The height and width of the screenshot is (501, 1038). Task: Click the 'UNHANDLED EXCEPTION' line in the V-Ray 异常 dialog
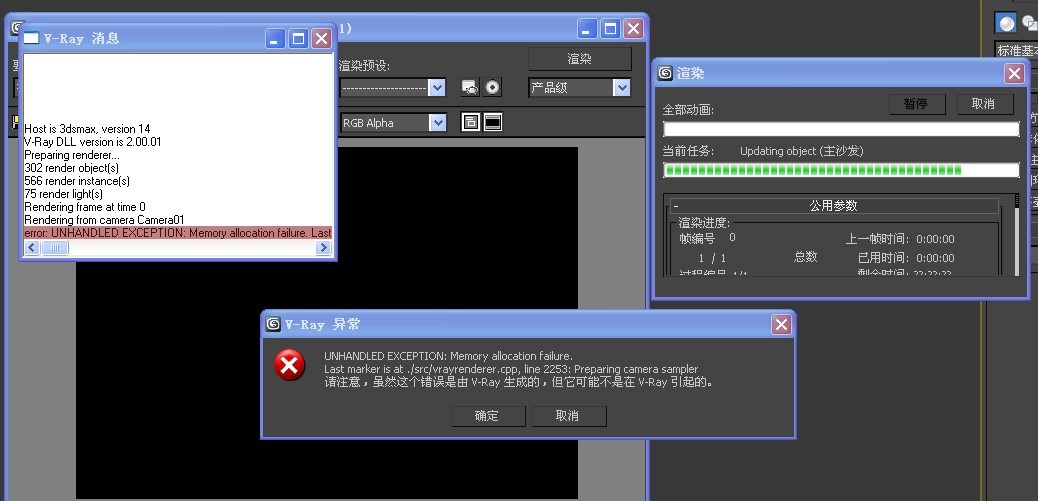click(x=448, y=356)
